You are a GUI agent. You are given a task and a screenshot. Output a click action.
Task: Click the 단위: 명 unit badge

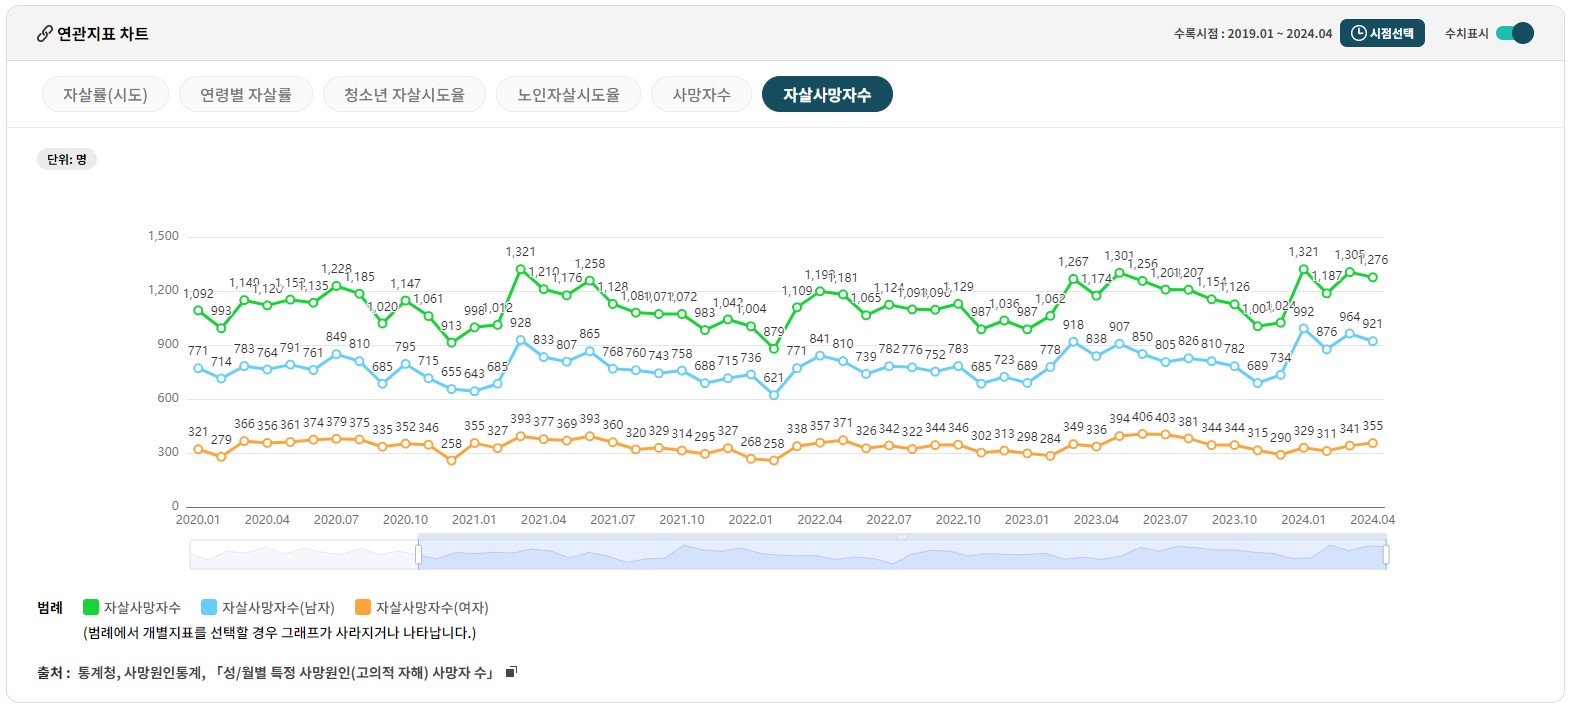coord(67,159)
